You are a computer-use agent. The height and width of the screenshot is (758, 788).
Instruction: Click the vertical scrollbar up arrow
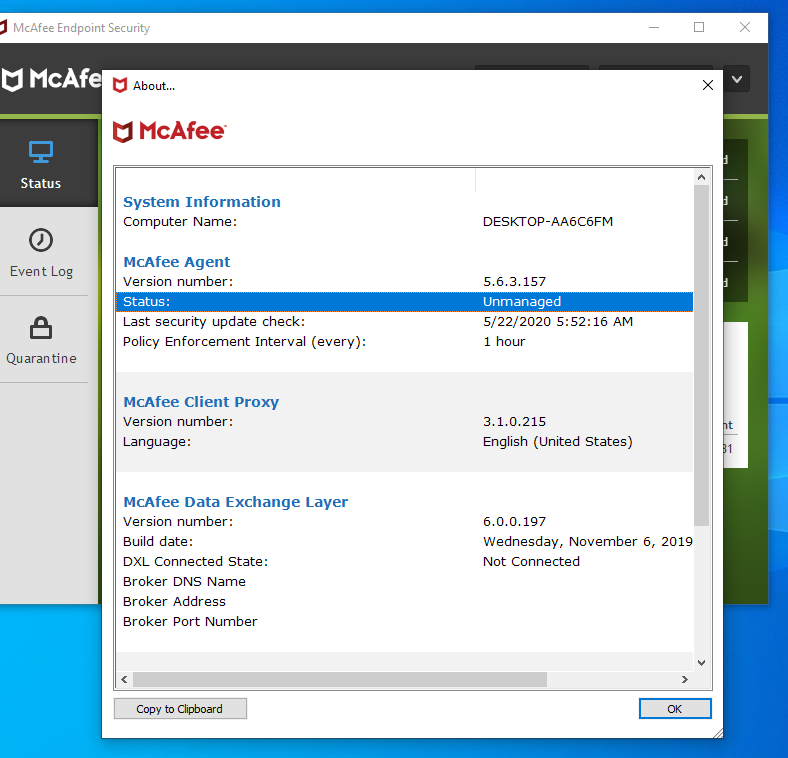pyautogui.click(x=702, y=177)
